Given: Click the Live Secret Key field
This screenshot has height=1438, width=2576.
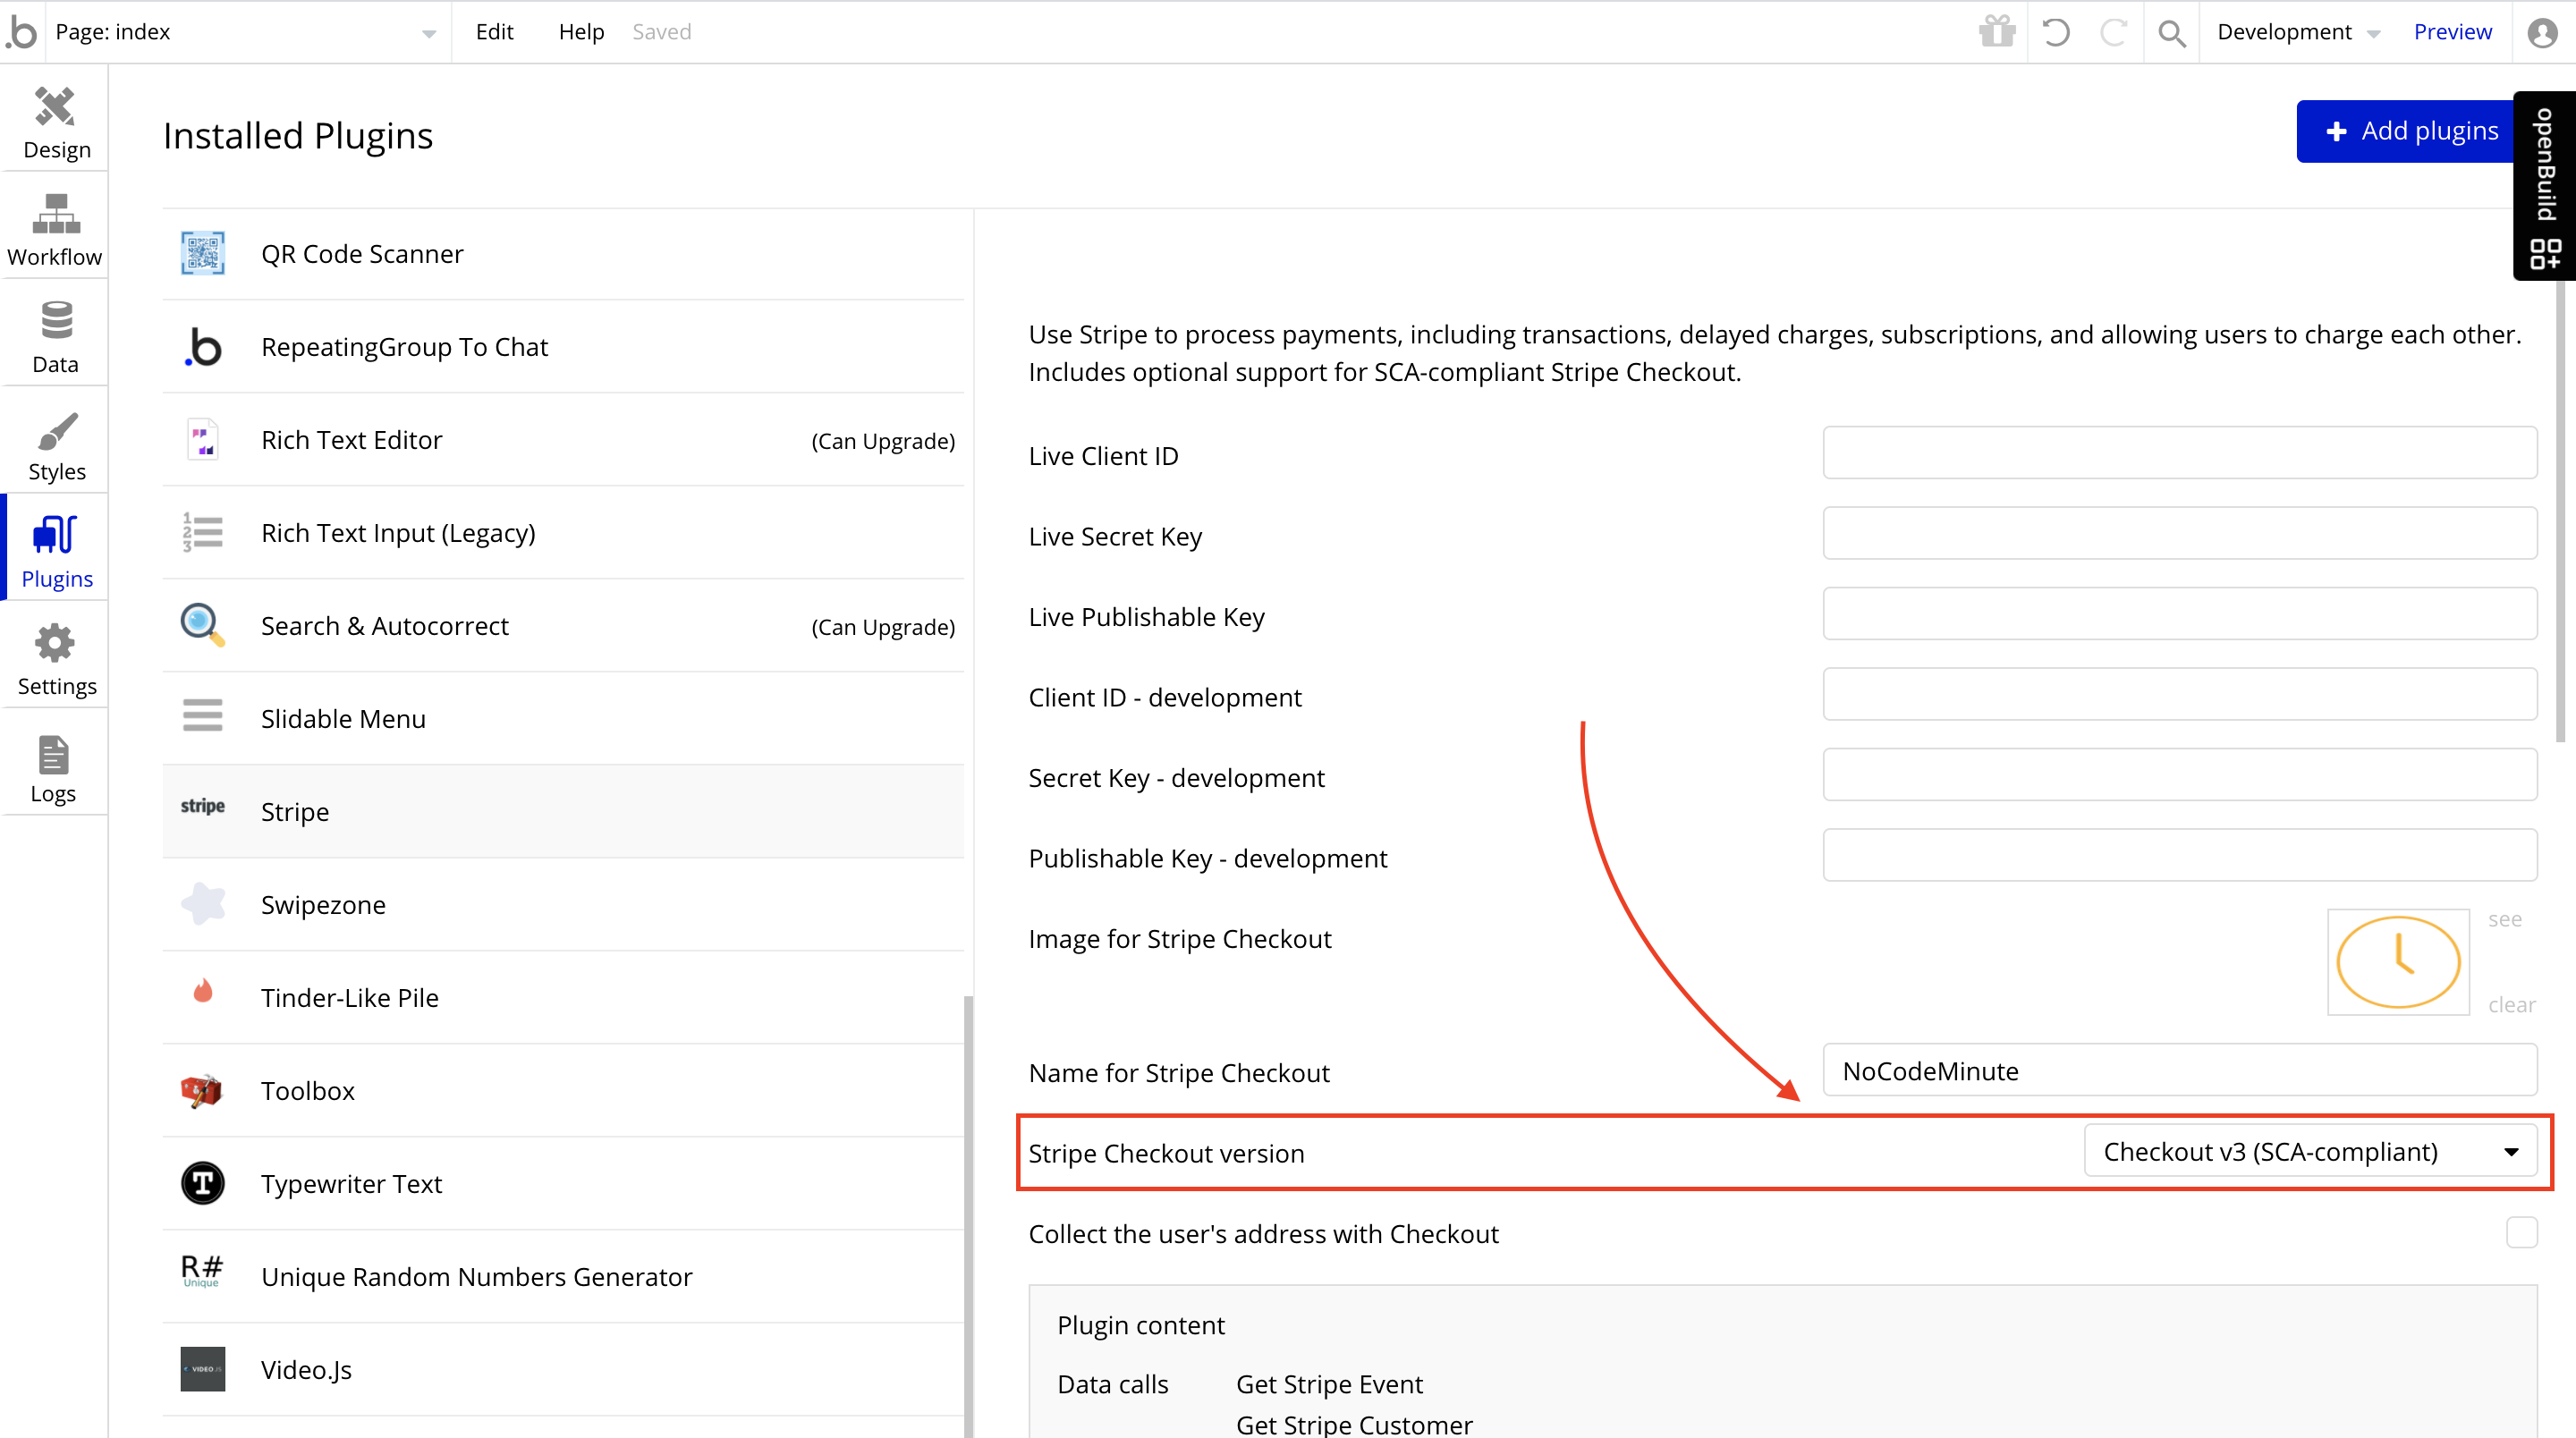Looking at the screenshot, I should (x=2179, y=533).
